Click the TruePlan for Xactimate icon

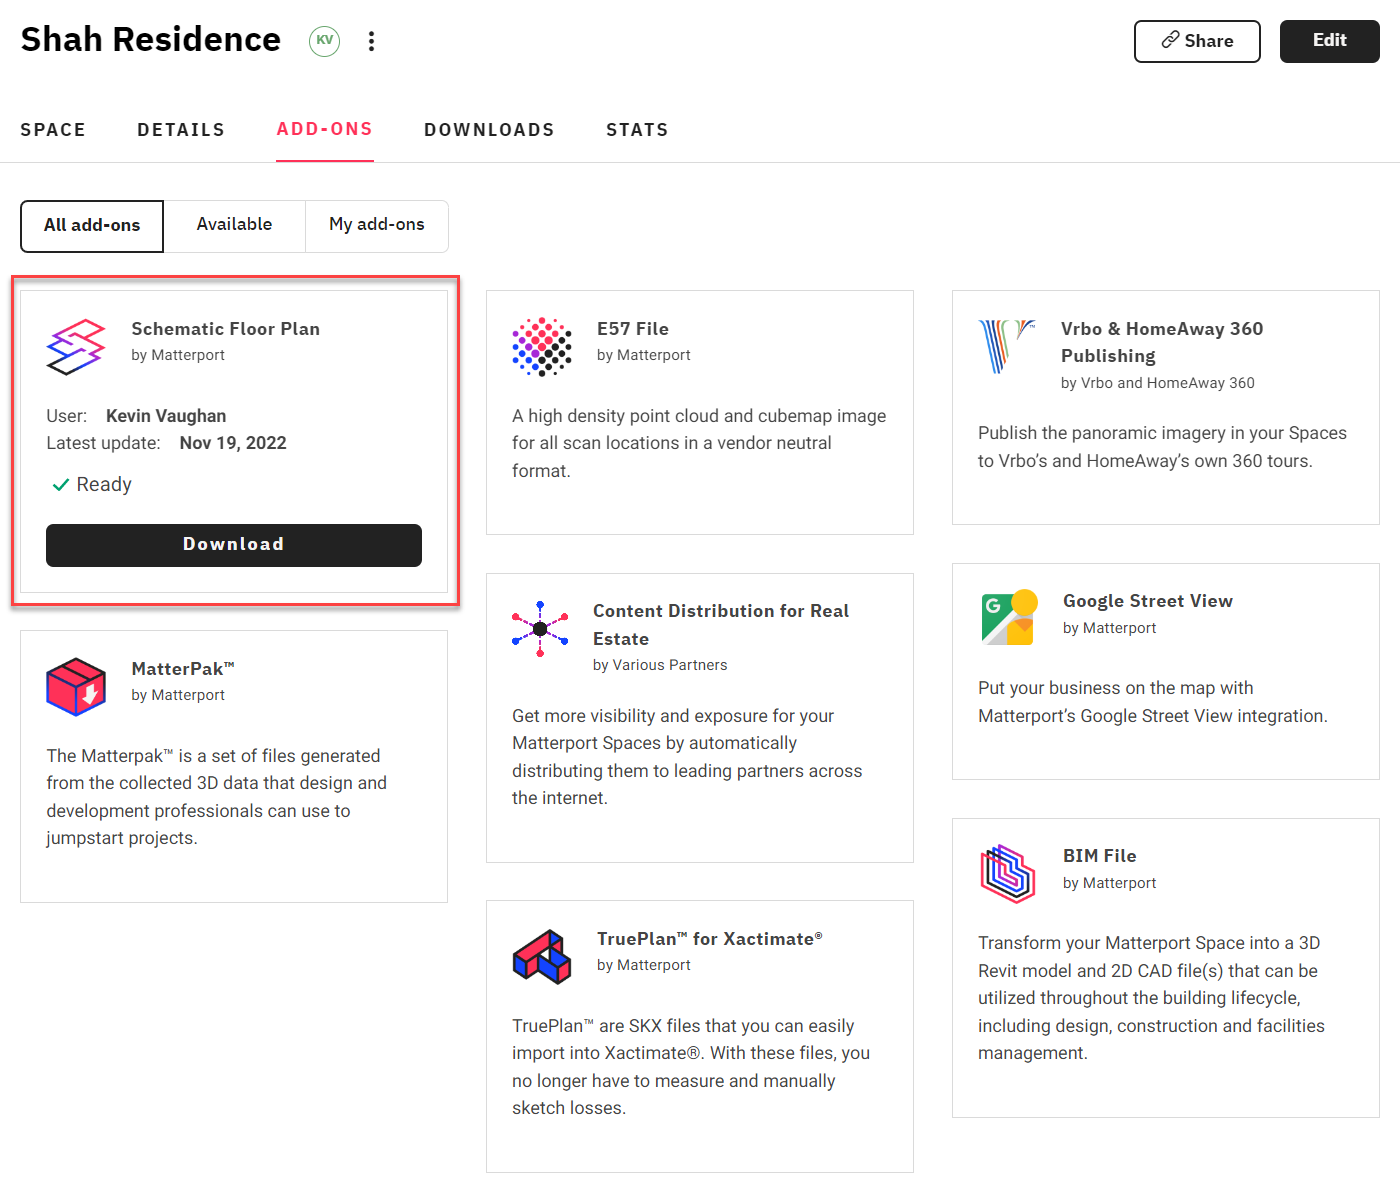(x=542, y=957)
